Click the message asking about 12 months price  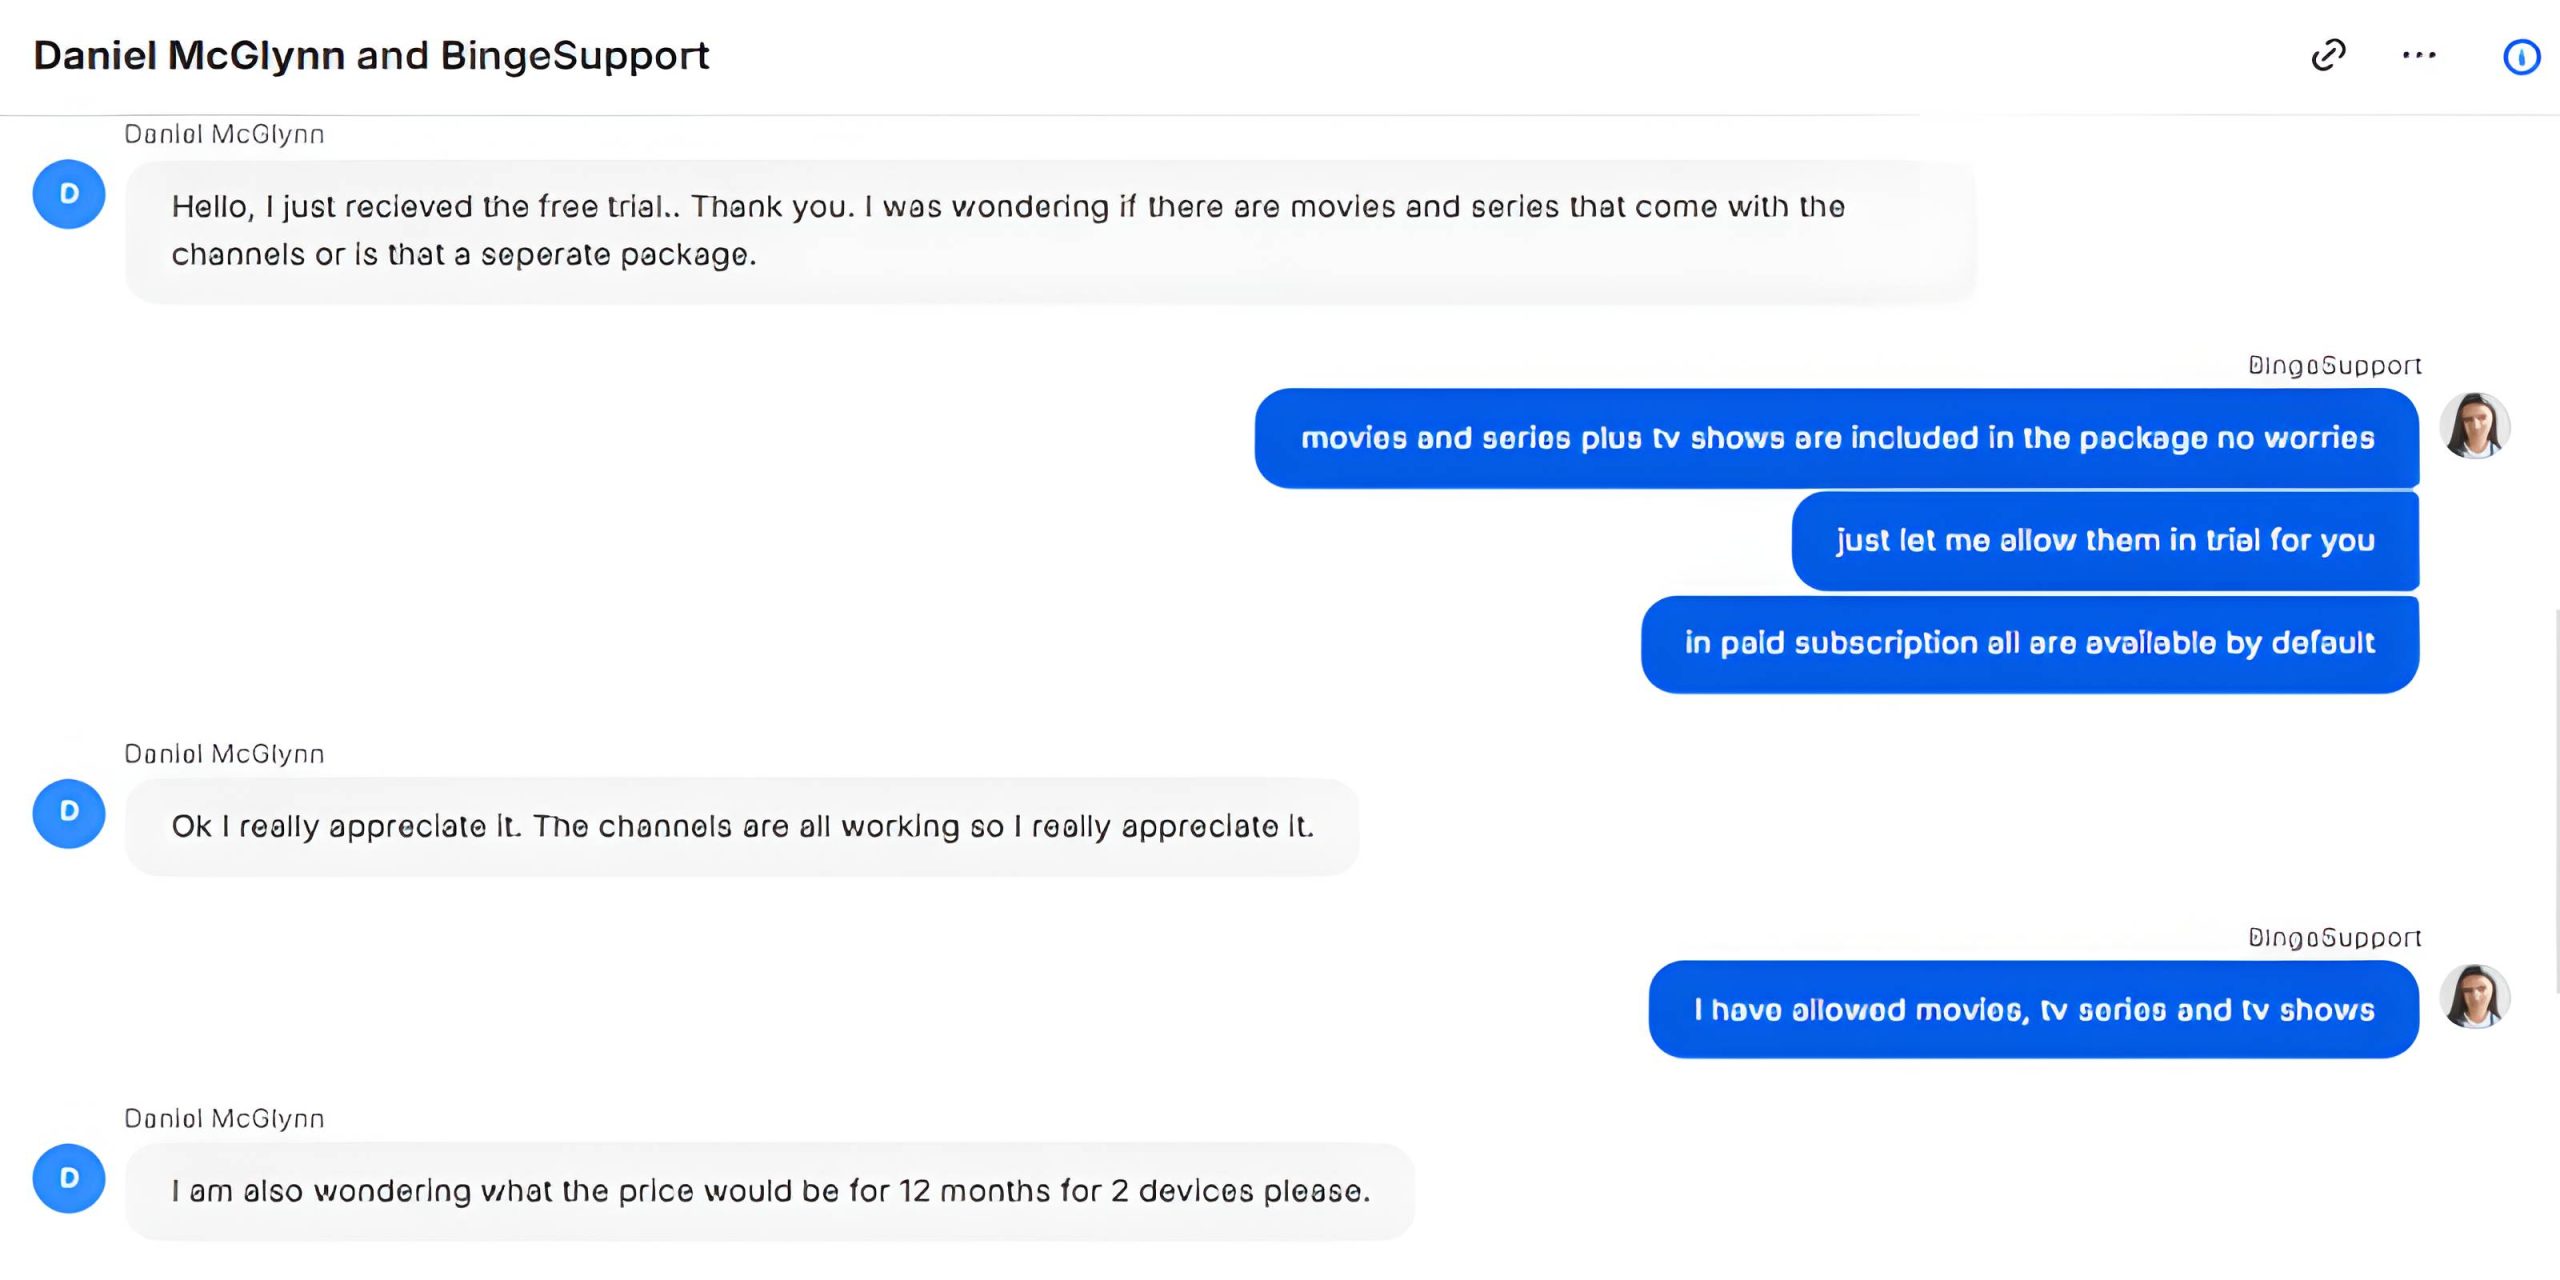click(769, 1191)
